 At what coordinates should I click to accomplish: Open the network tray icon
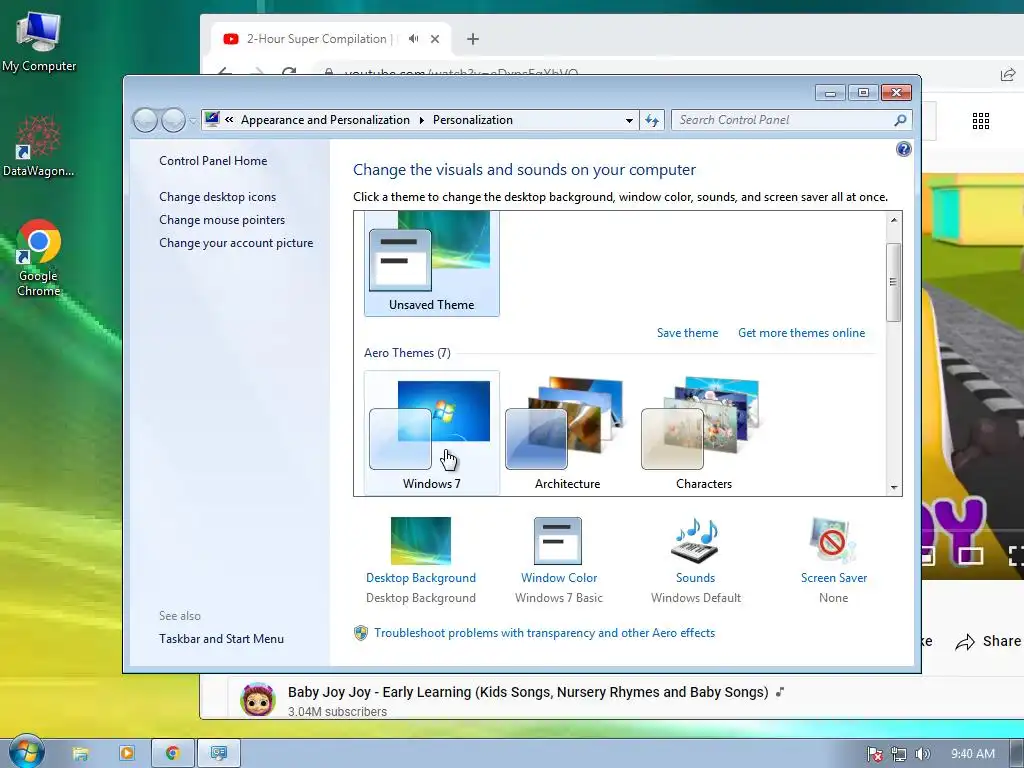pos(899,754)
